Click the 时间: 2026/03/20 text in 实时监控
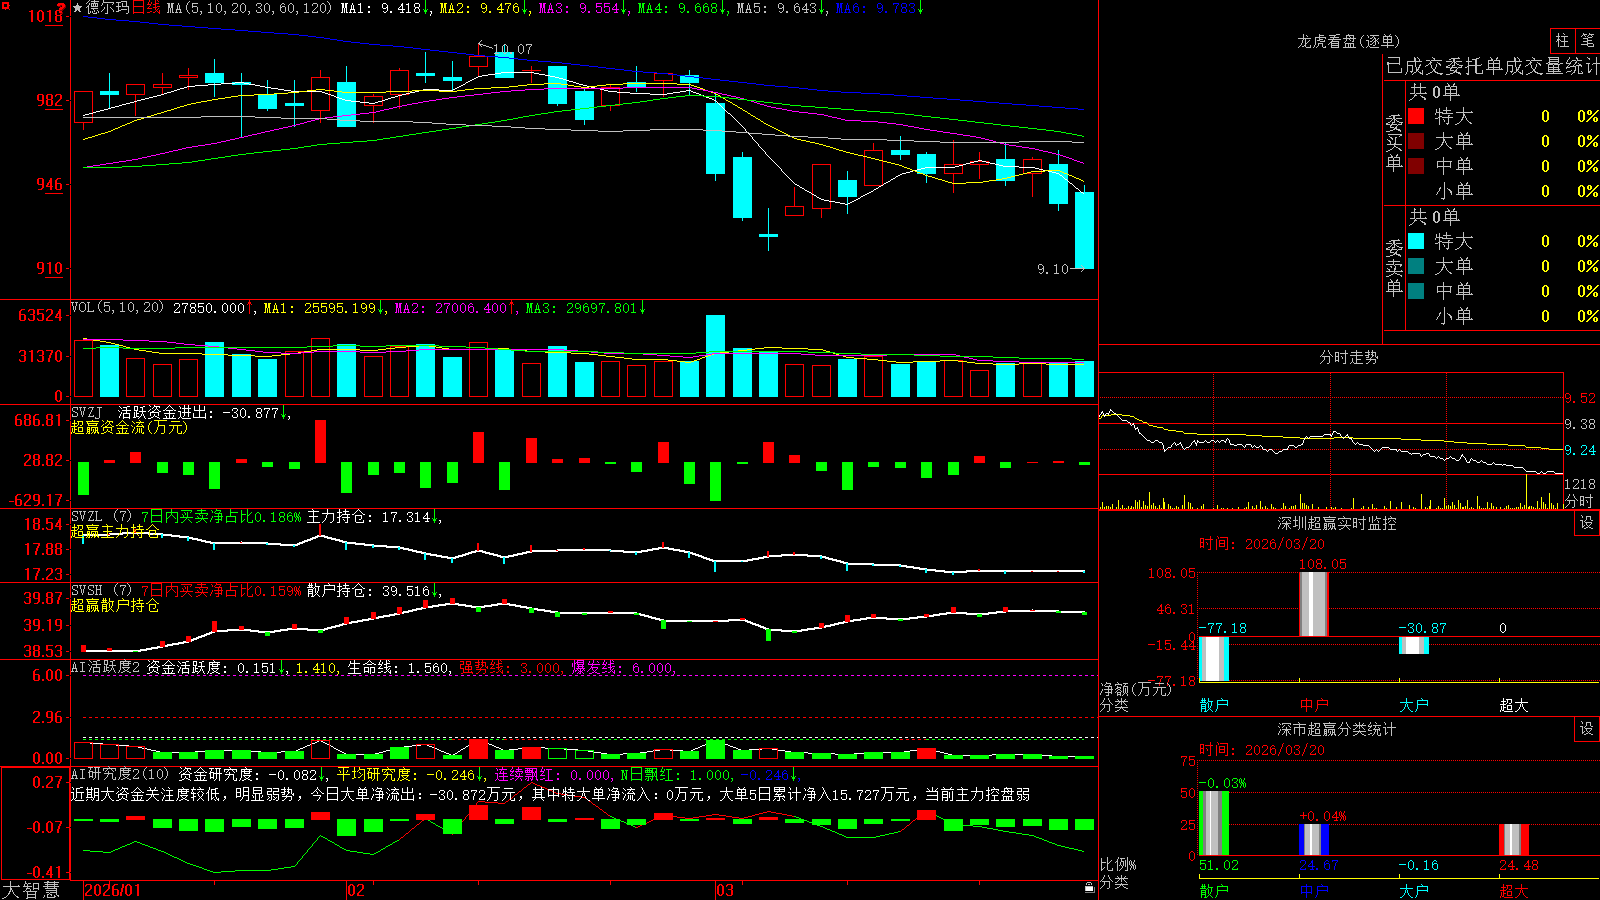This screenshot has height=900, width=1600. click(1262, 544)
